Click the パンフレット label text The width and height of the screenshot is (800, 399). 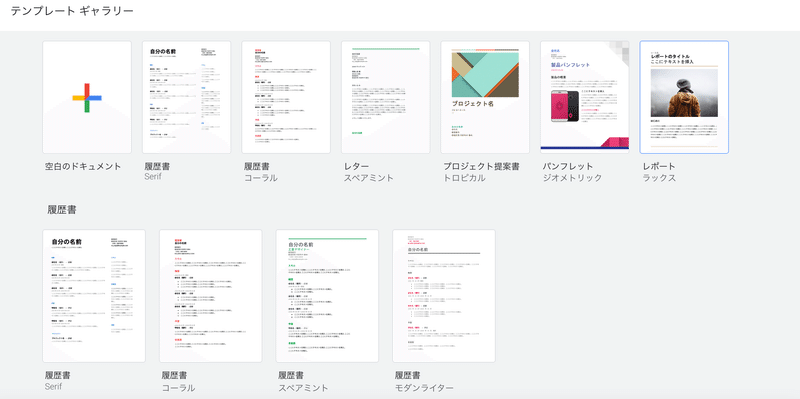(x=568, y=166)
